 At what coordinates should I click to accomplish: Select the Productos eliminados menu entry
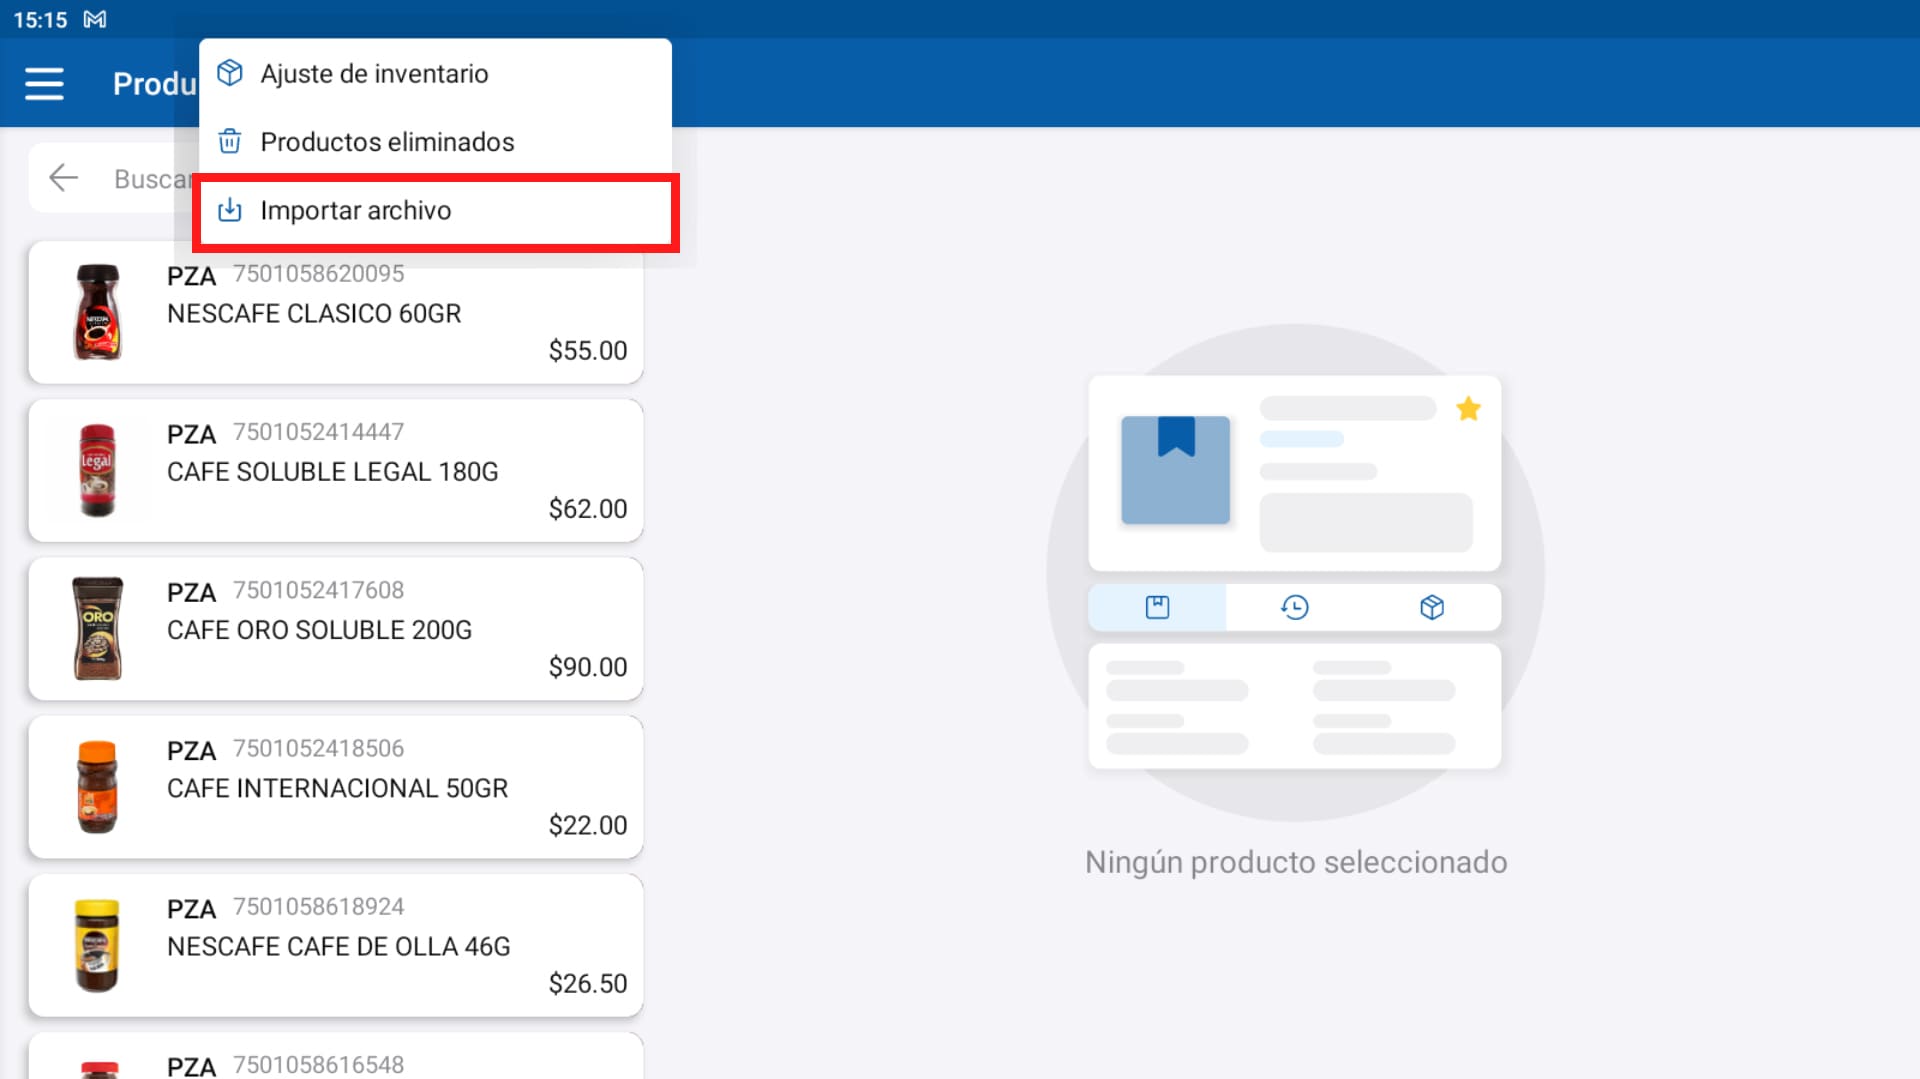coord(387,141)
